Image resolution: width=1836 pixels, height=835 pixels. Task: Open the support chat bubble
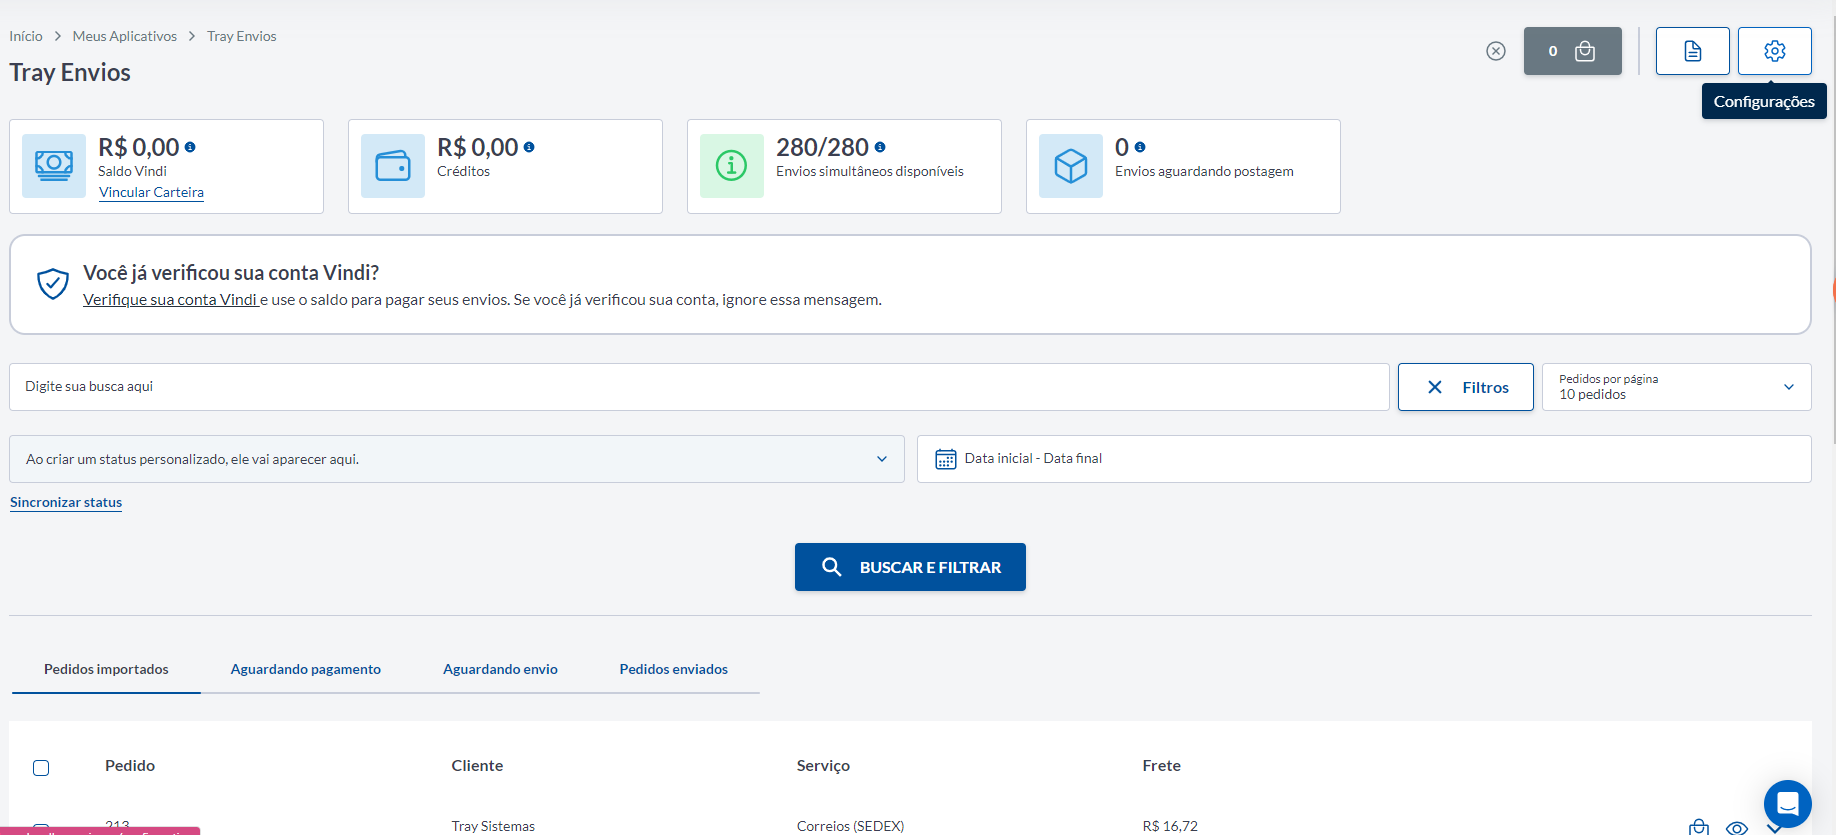[x=1788, y=804]
